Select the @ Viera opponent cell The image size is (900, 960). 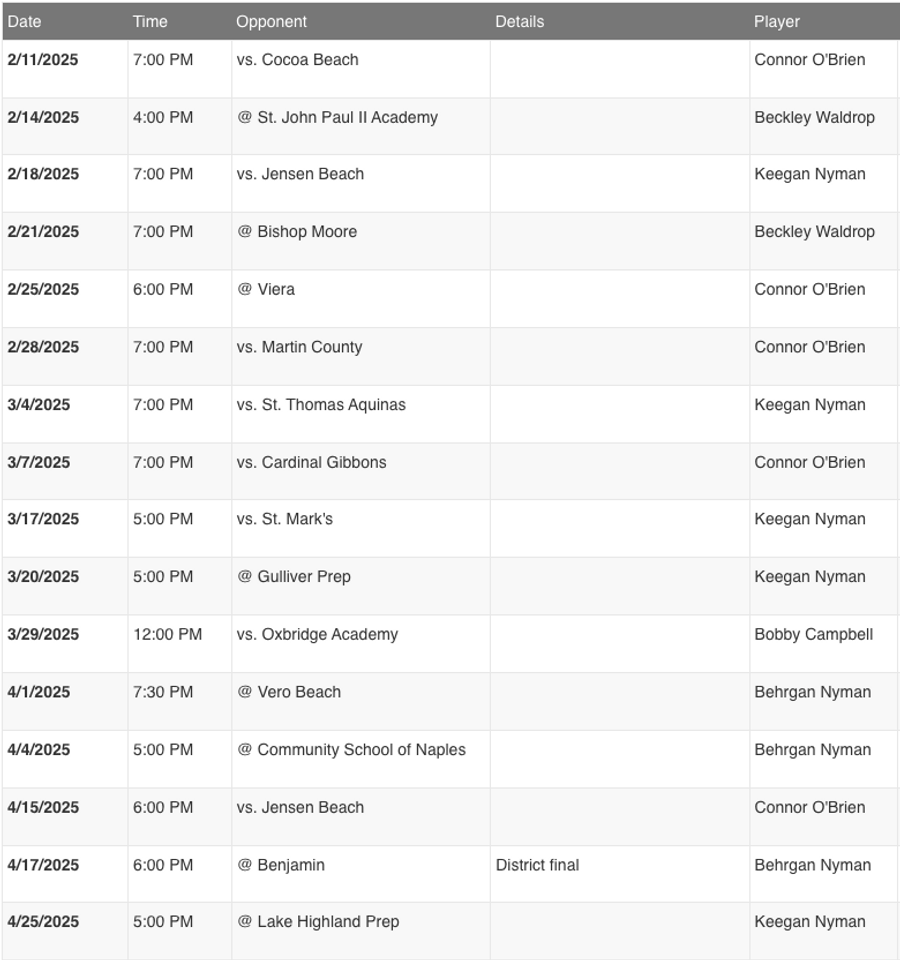point(266,290)
